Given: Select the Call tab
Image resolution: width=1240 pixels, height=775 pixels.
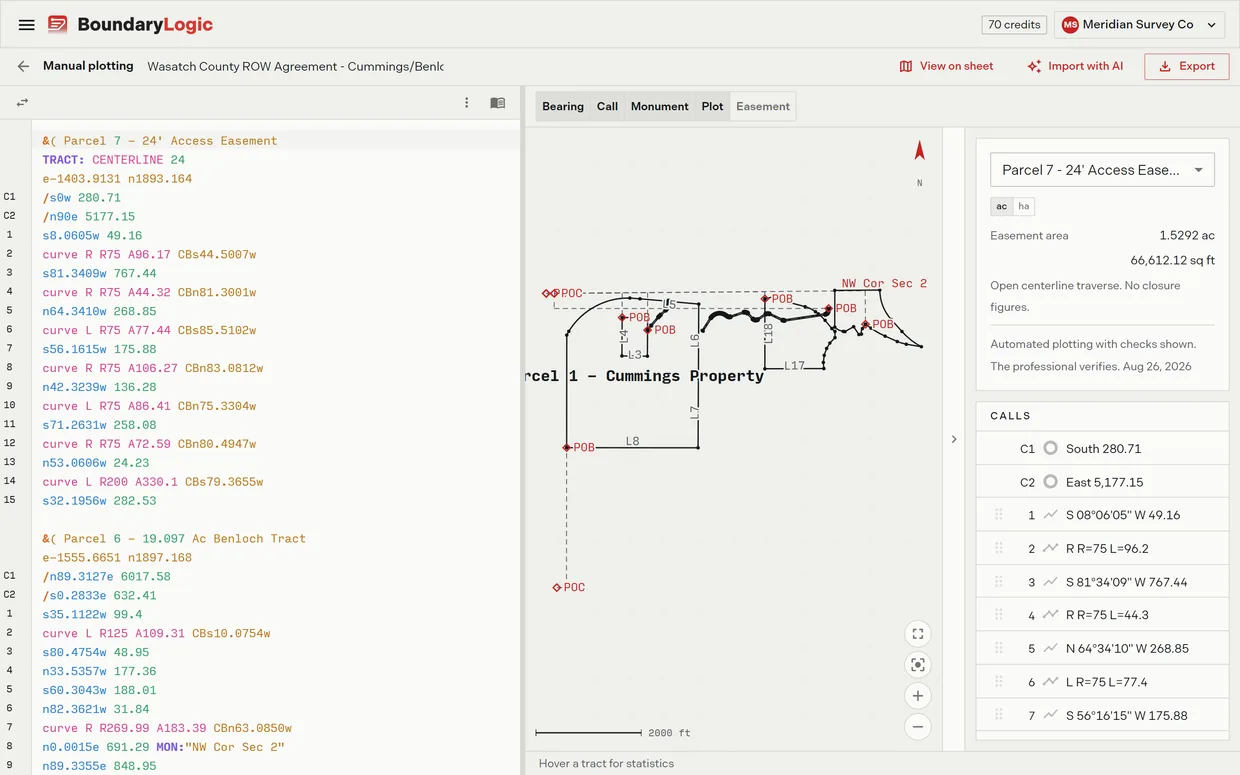Looking at the screenshot, I should [x=607, y=106].
